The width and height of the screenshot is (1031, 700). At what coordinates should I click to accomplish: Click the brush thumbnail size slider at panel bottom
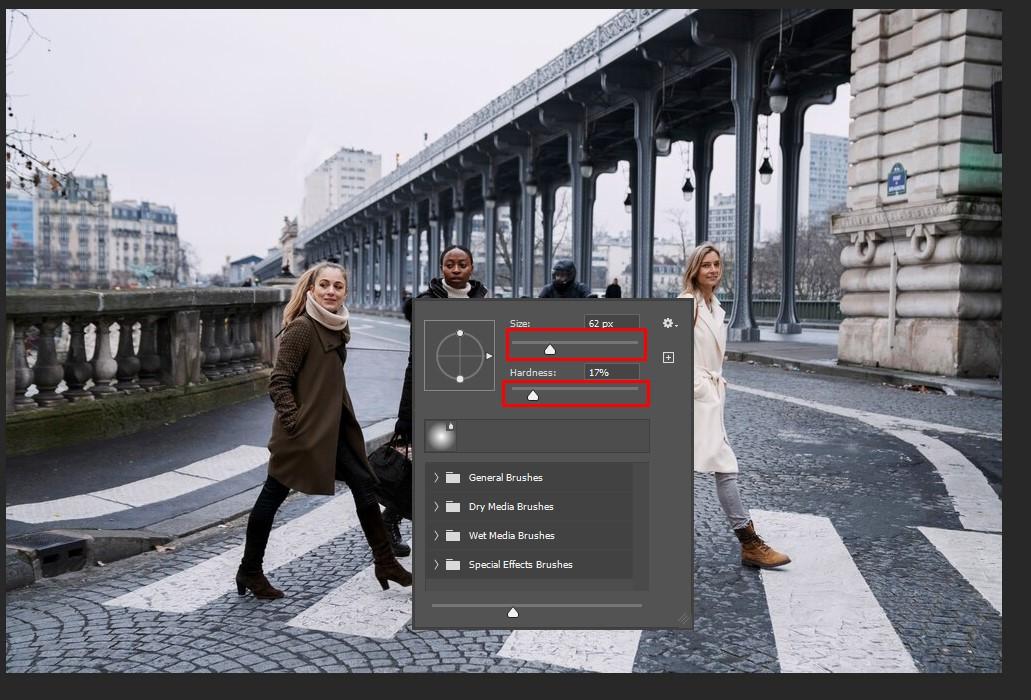(x=513, y=613)
